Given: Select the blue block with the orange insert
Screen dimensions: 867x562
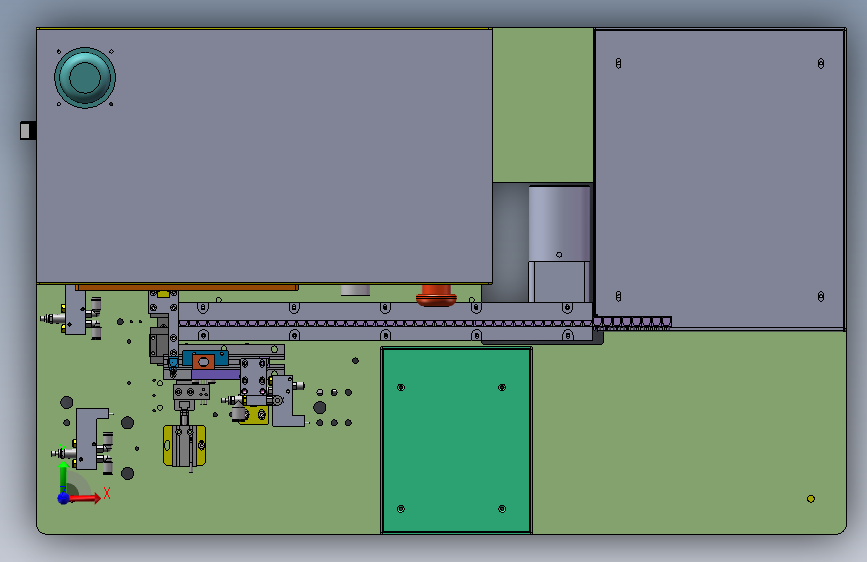Looking at the screenshot, I should pyautogui.click(x=205, y=360).
